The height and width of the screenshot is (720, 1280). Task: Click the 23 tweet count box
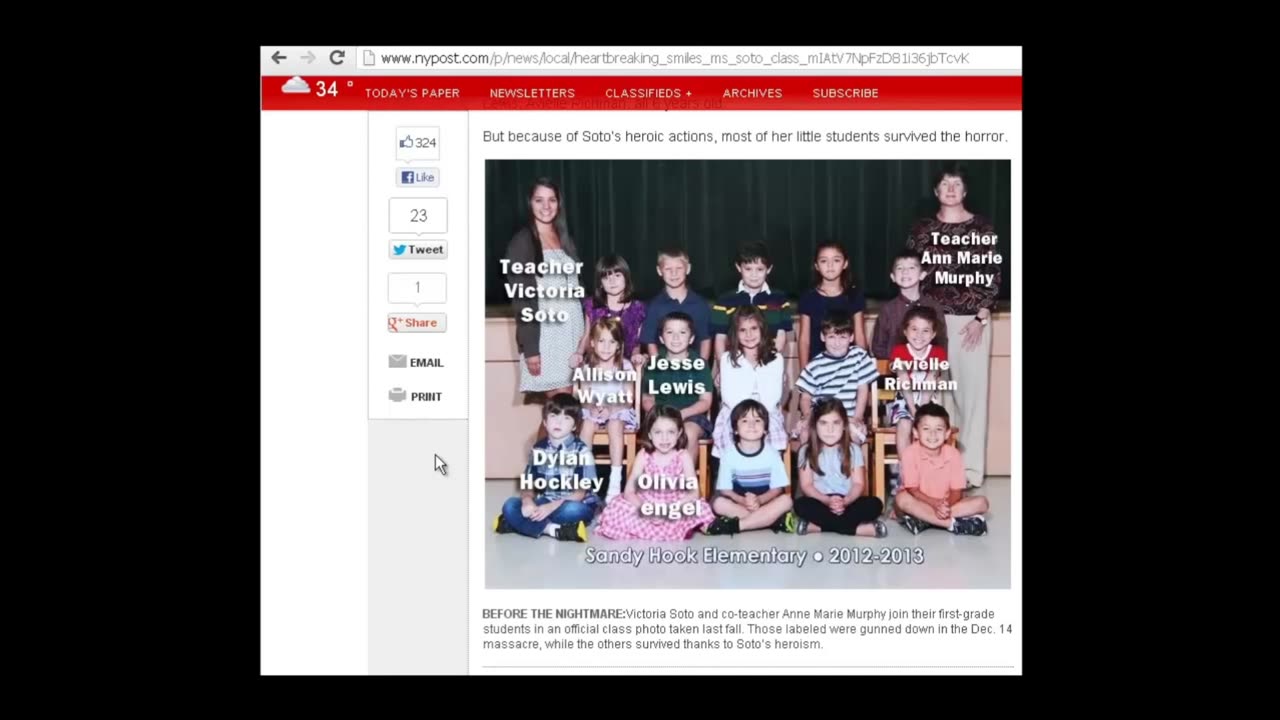pos(418,215)
